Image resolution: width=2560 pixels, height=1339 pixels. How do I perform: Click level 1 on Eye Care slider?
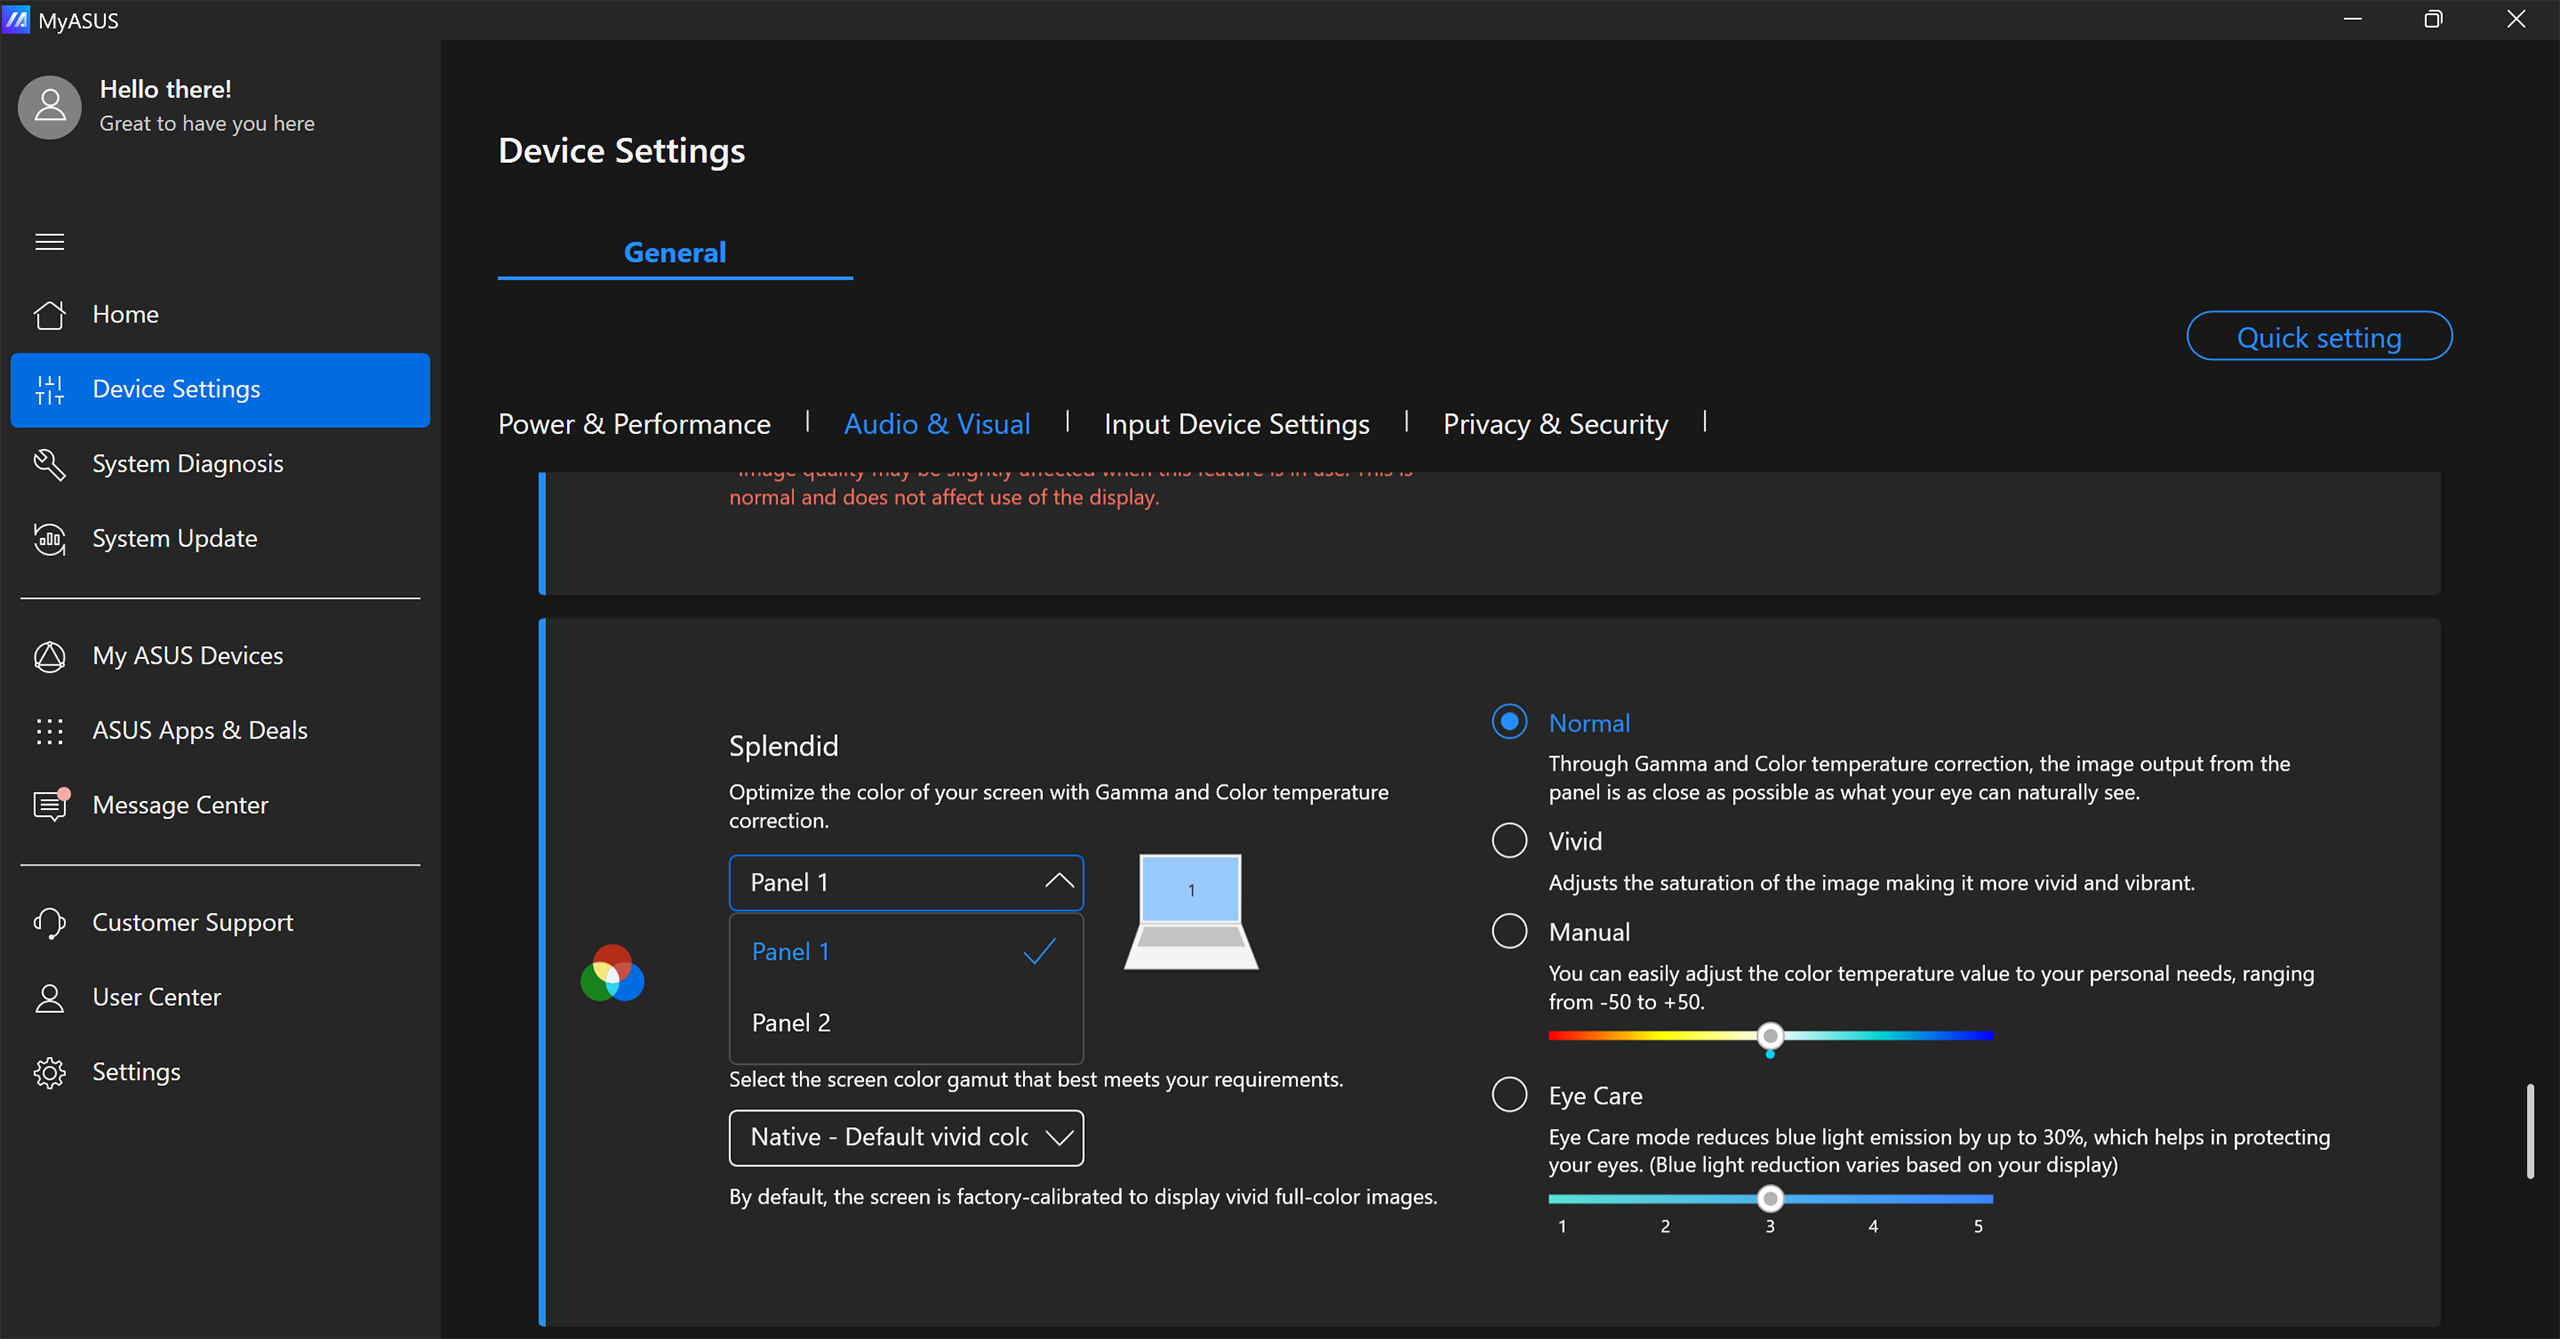pyautogui.click(x=1562, y=1226)
